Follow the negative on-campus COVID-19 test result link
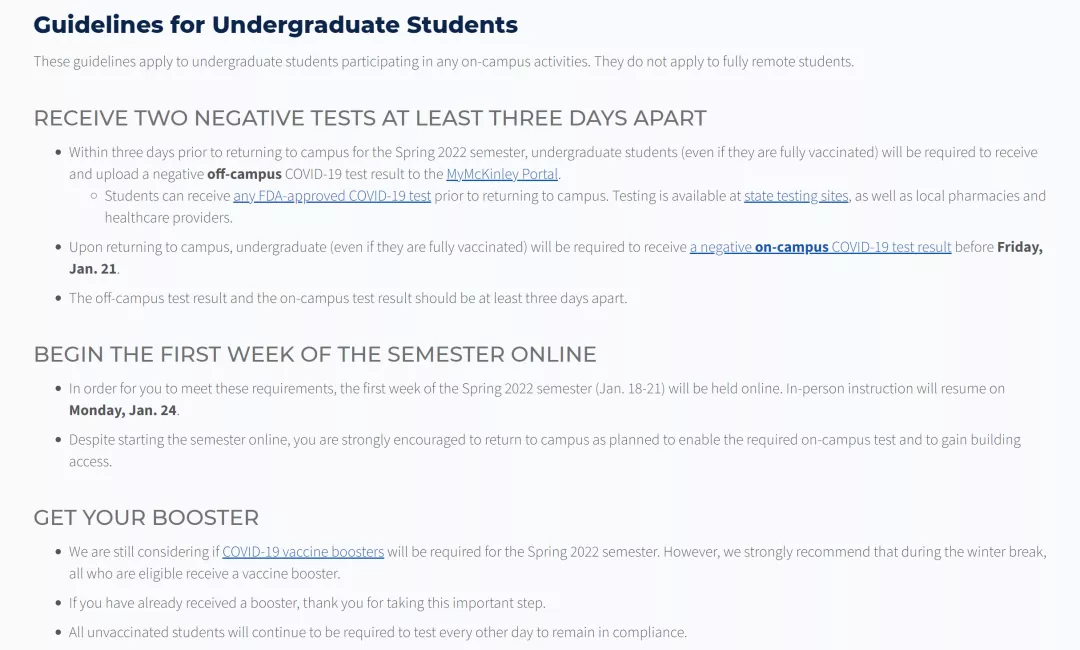This screenshot has width=1080, height=650. (820, 247)
